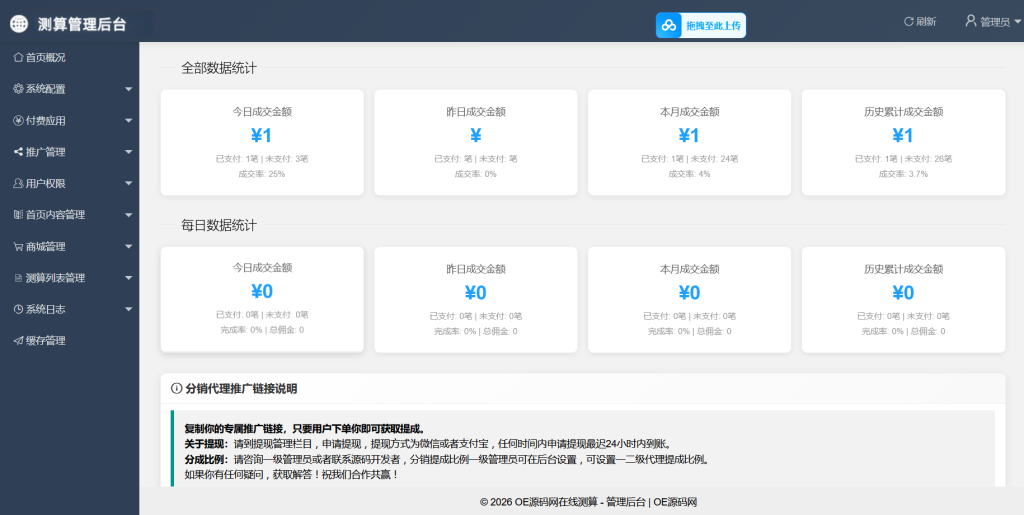Image resolution: width=1024 pixels, height=515 pixels.
Task: Click the 刷新 refresh button
Action: pyautogui.click(x=920, y=22)
